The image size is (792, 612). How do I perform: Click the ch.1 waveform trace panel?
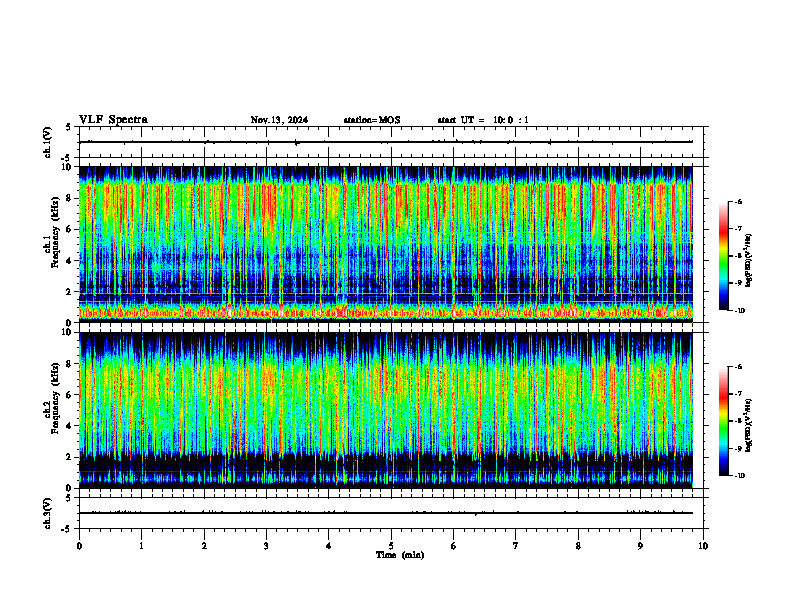tap(391, 142)
